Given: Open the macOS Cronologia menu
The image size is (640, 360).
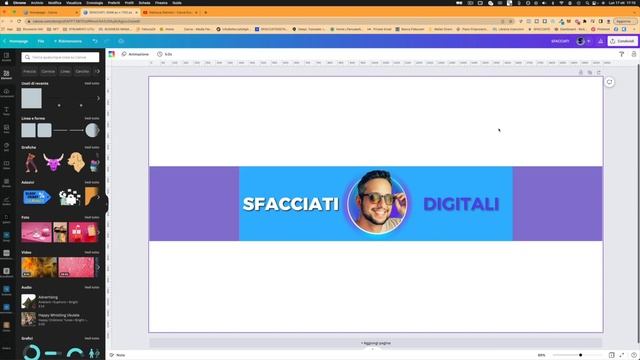Looking at the screenshot, I should point(94,2).
